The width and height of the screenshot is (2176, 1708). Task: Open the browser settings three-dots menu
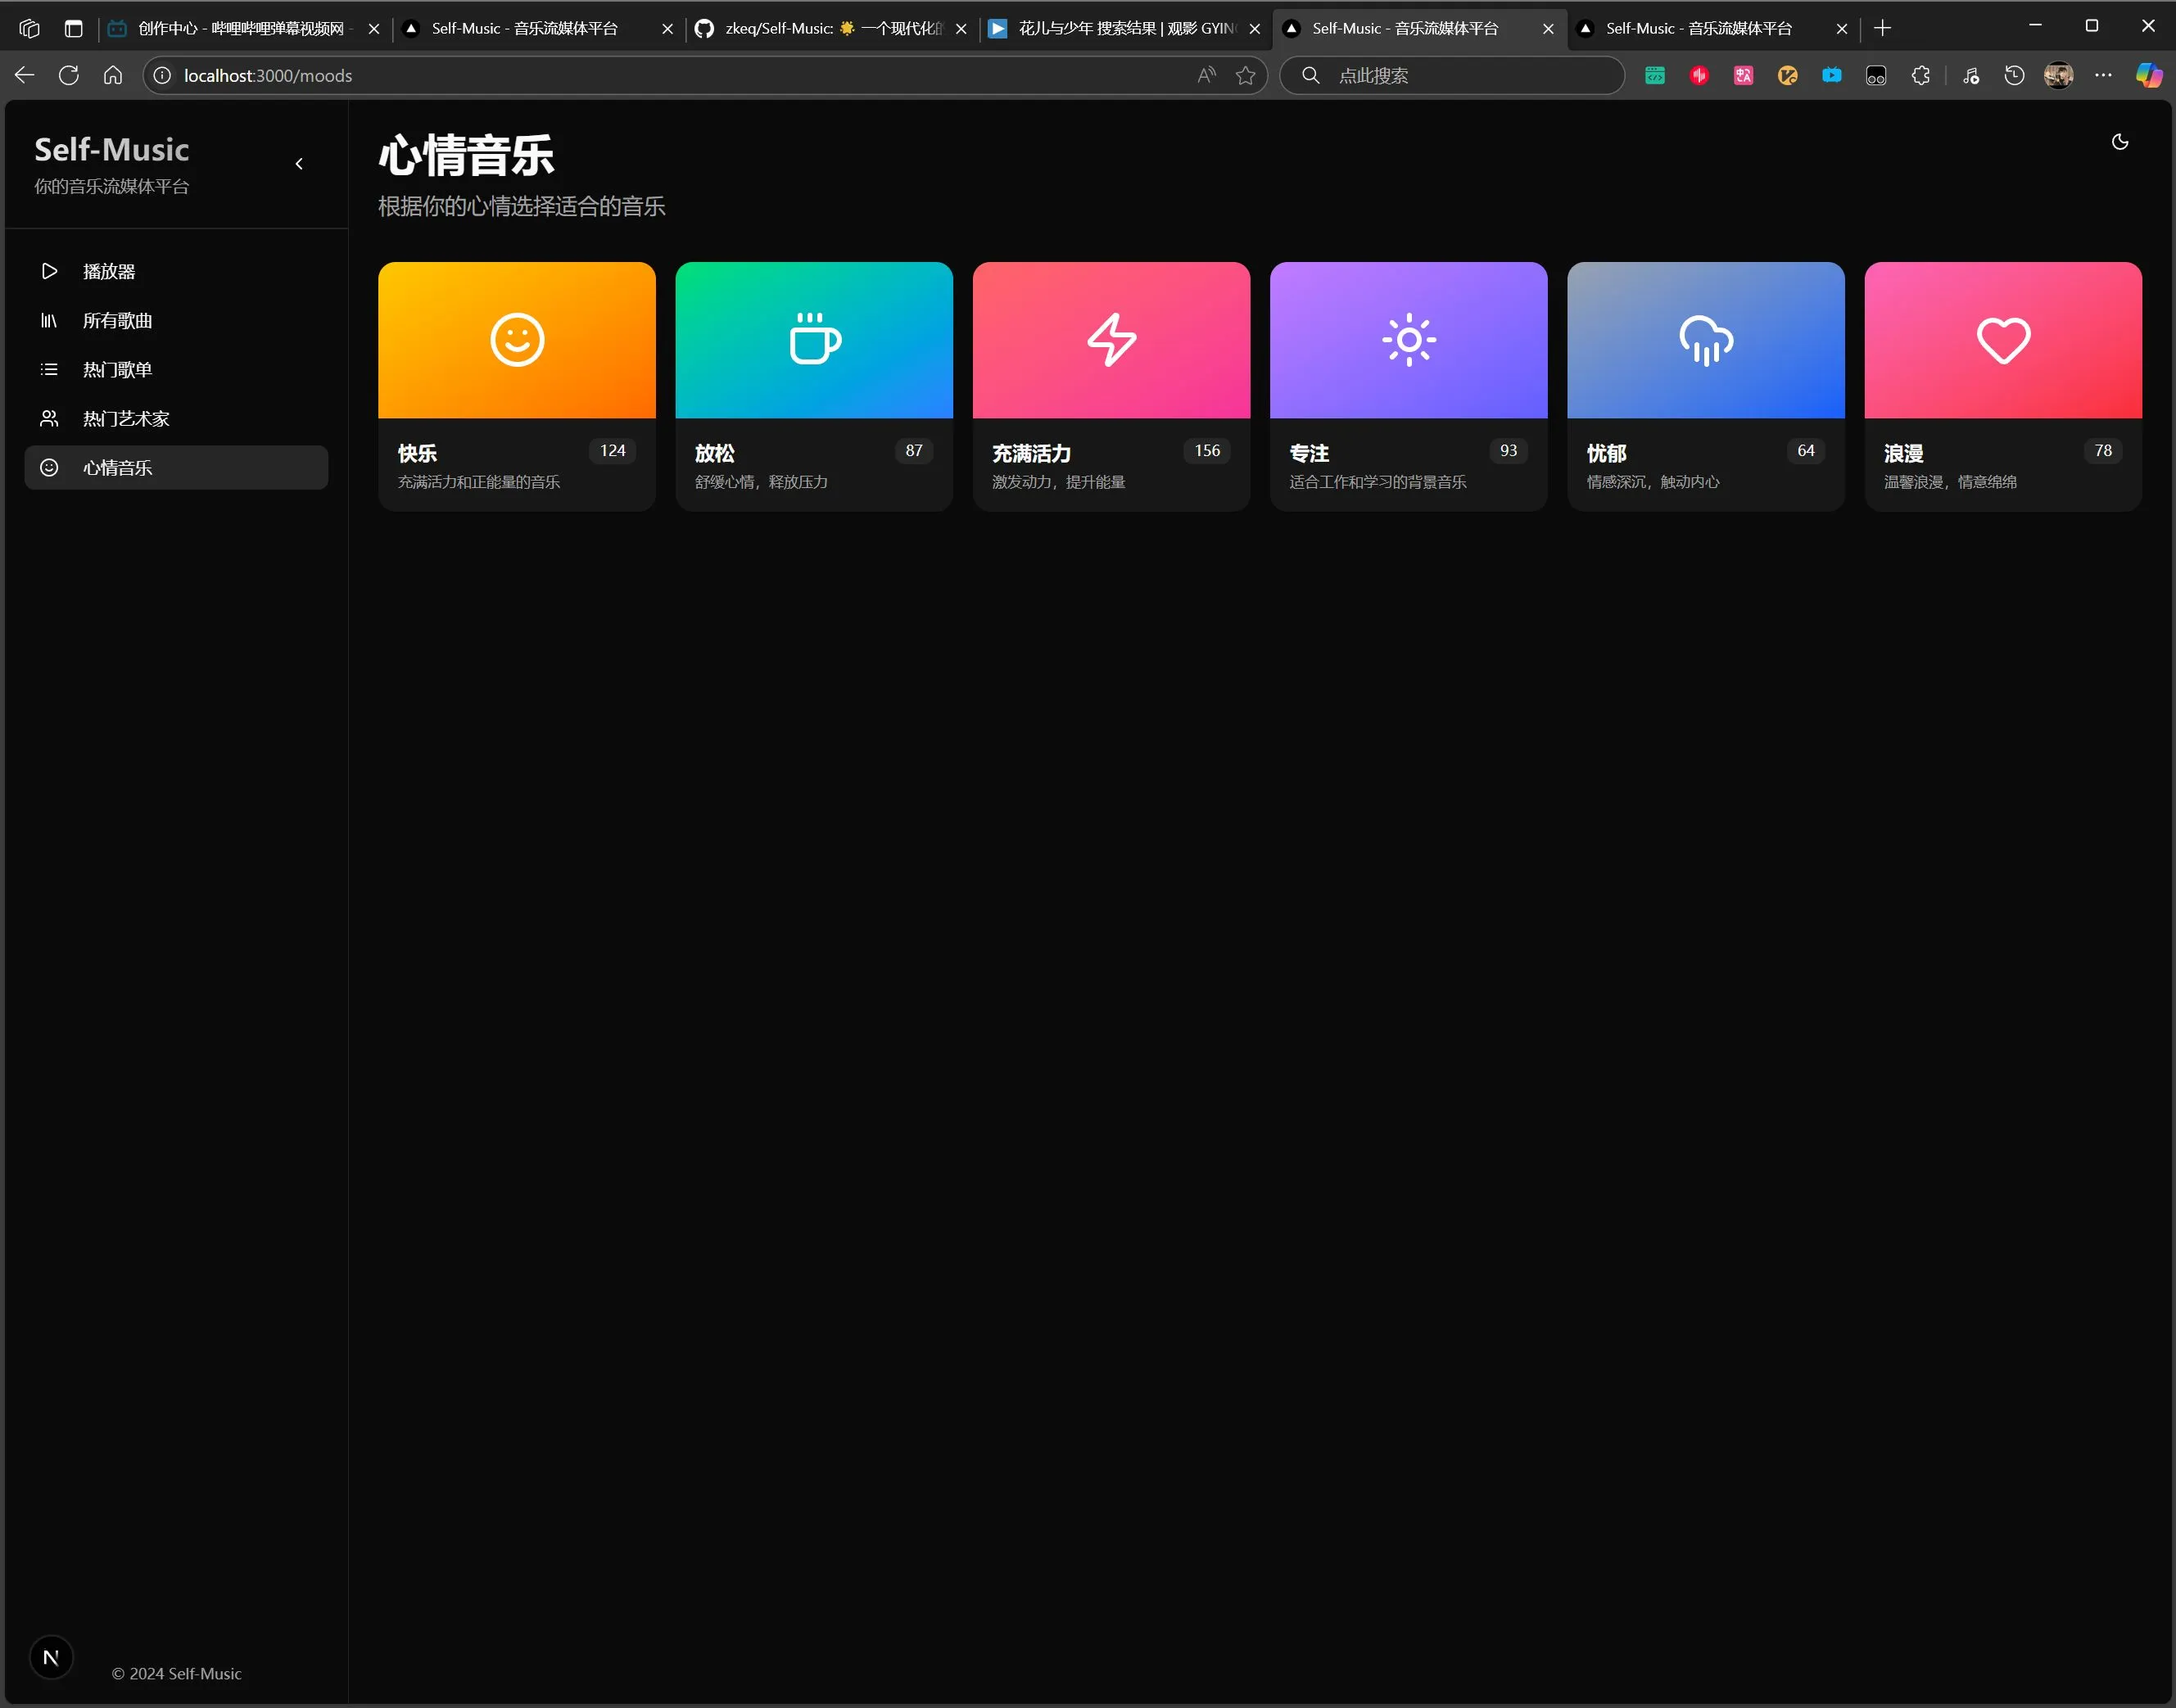[x=2103, y=75]
